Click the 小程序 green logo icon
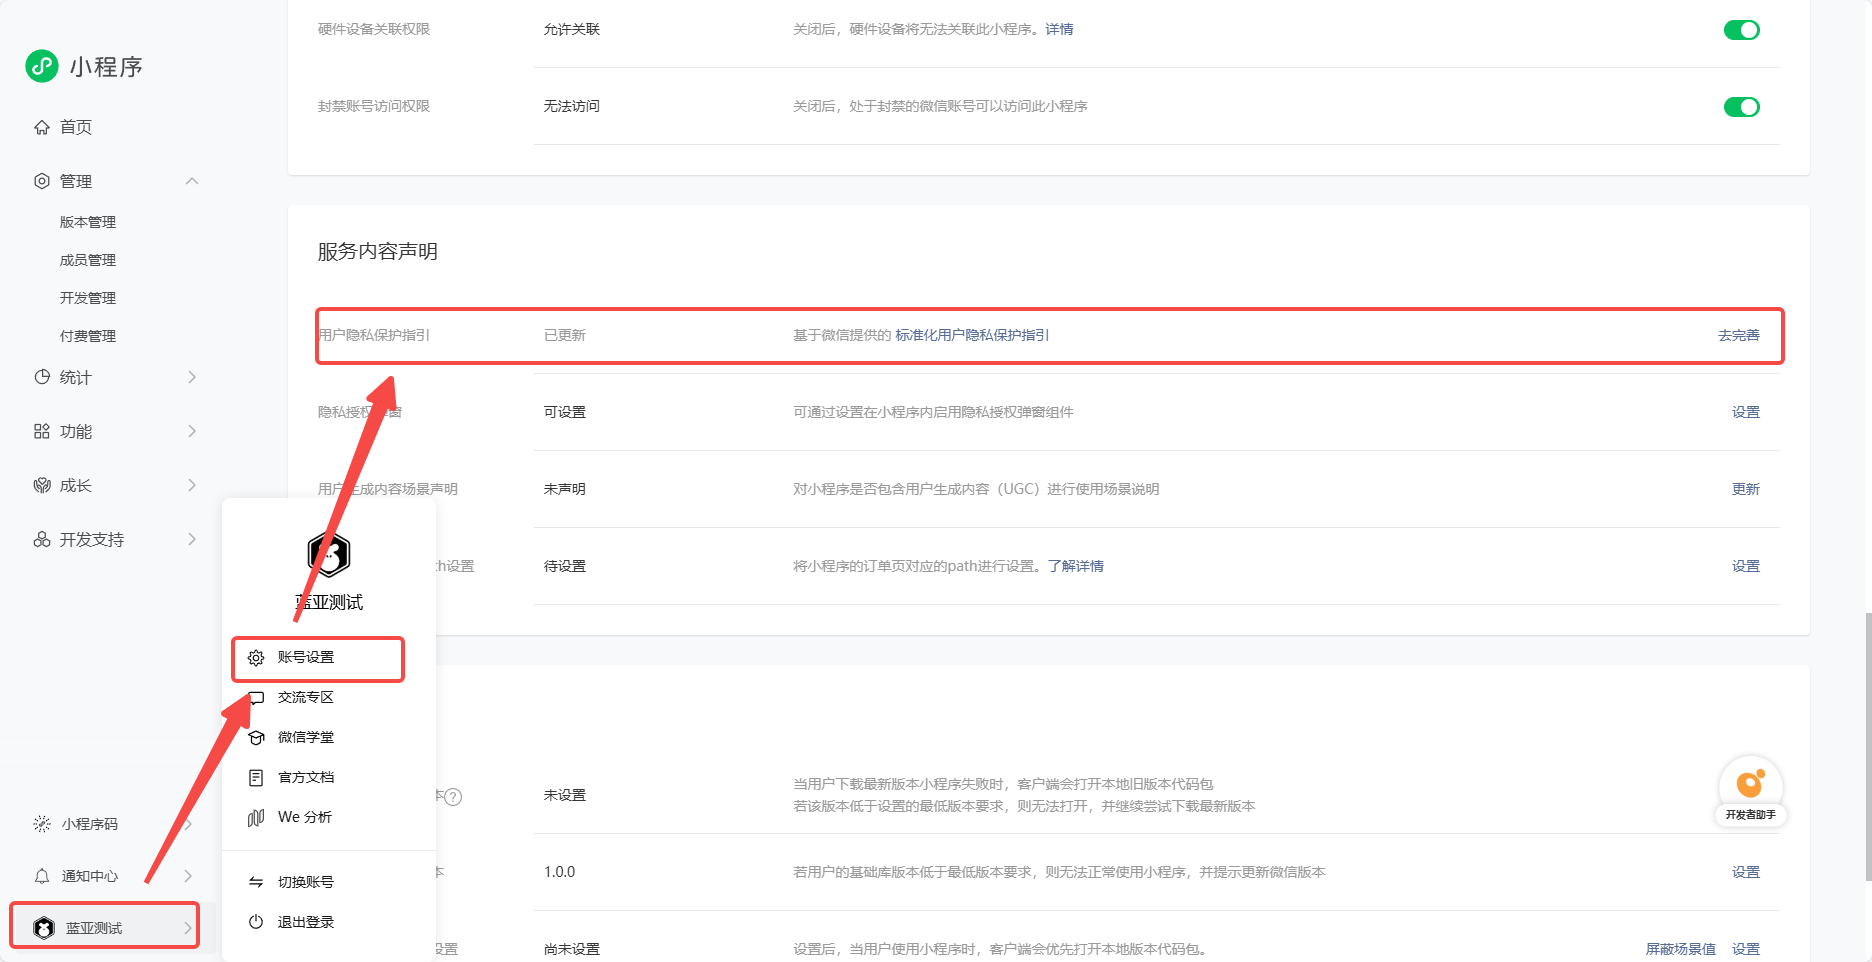This screenshot has height=962, width=1872. (x=42, y=66)
